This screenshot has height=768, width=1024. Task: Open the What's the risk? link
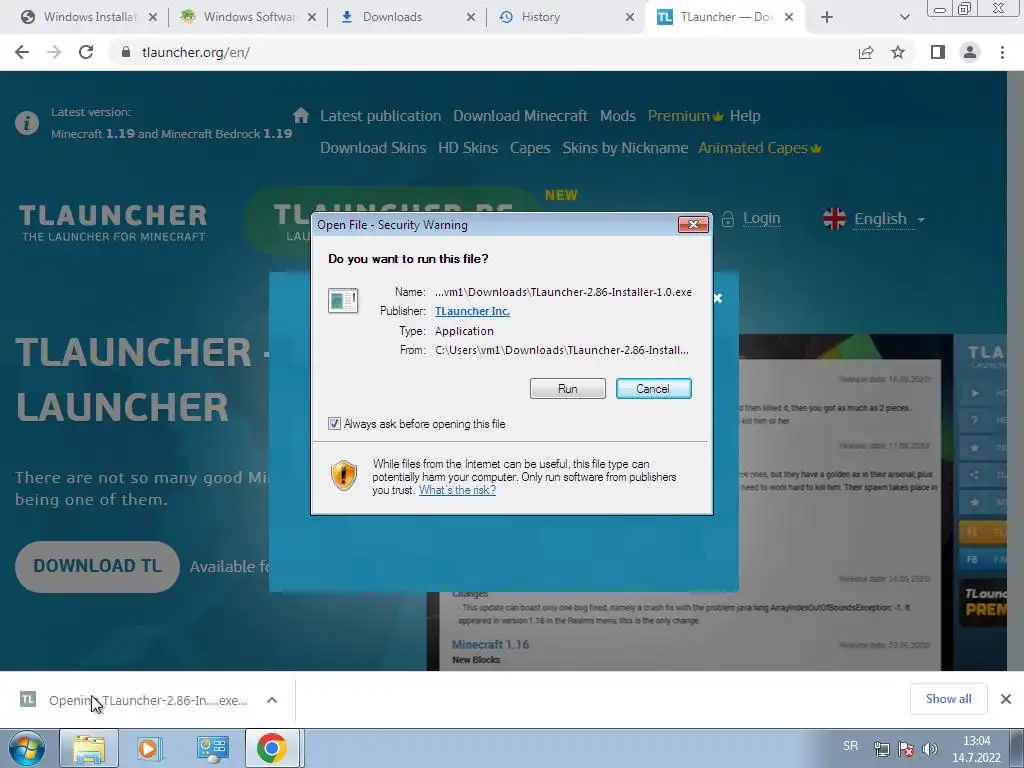pos(457,490)
